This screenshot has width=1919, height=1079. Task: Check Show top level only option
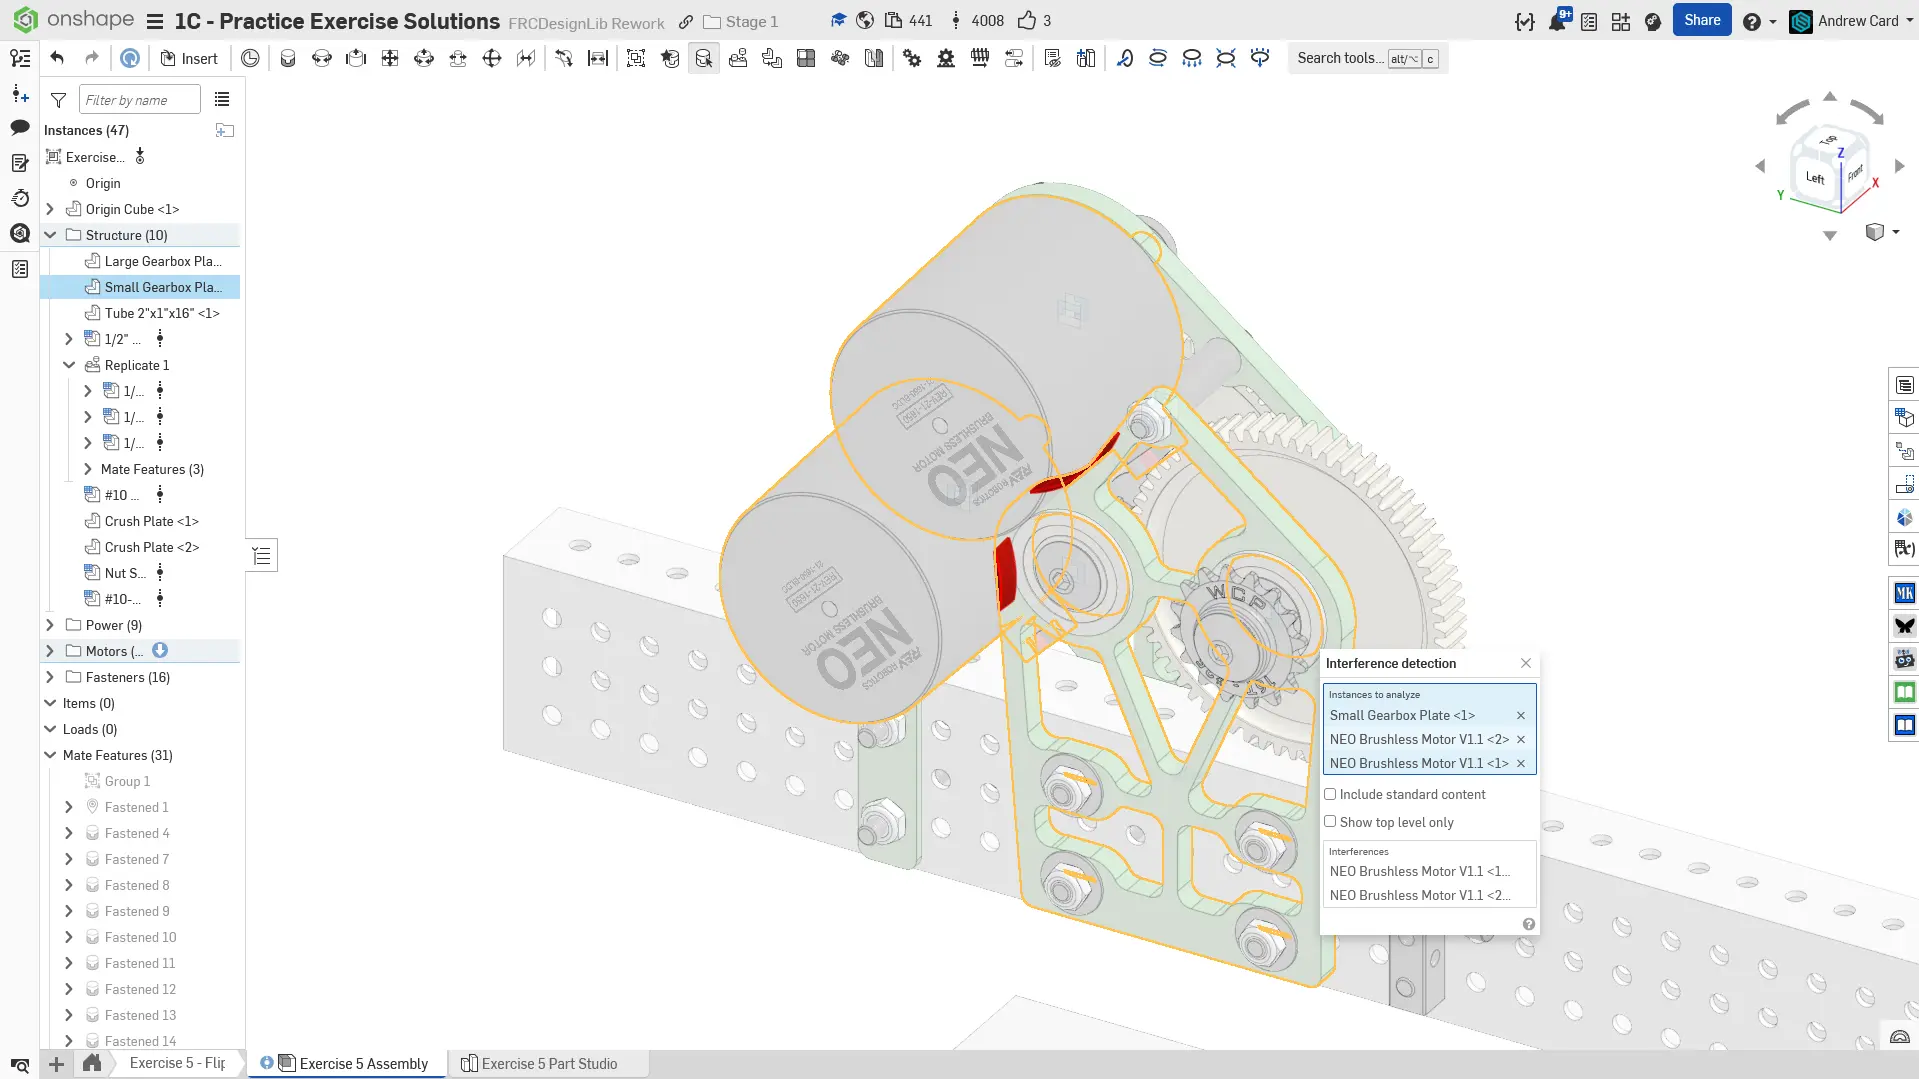point(1330,821)
